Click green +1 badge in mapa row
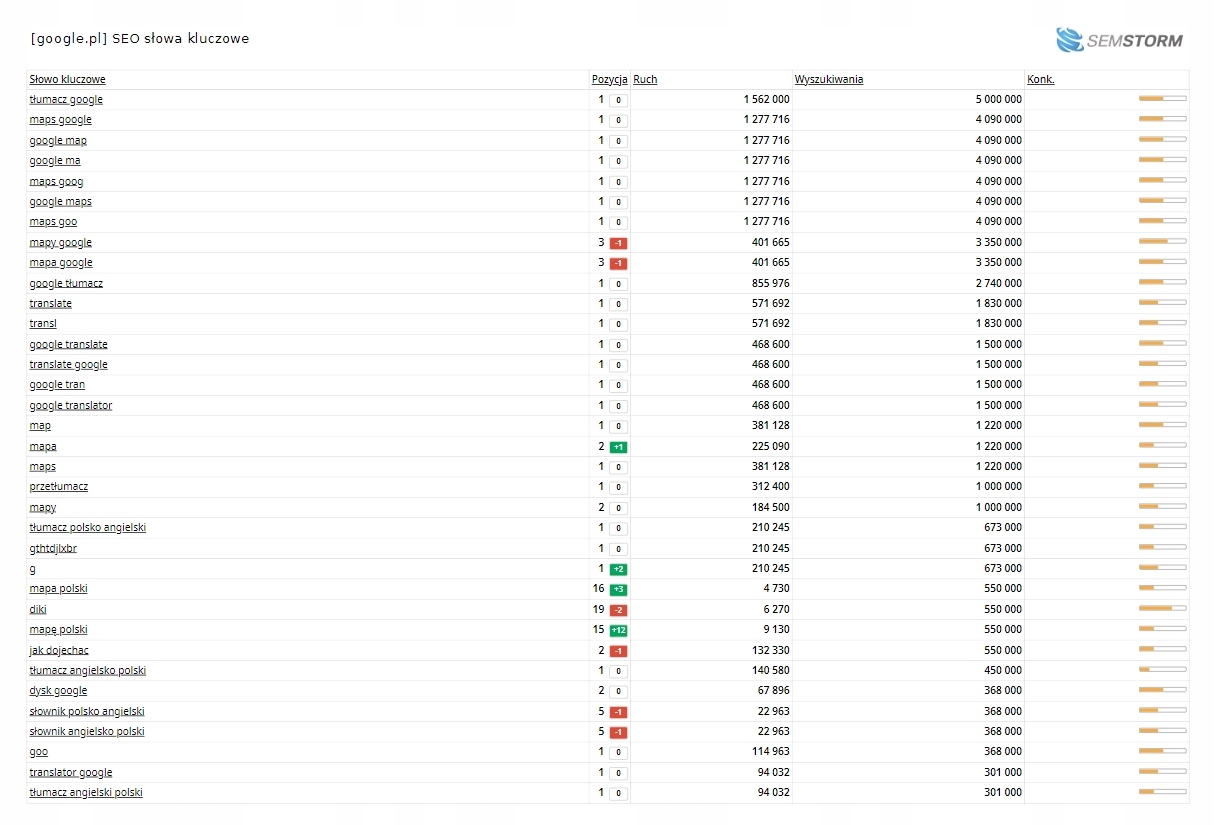 pos(618,447)
